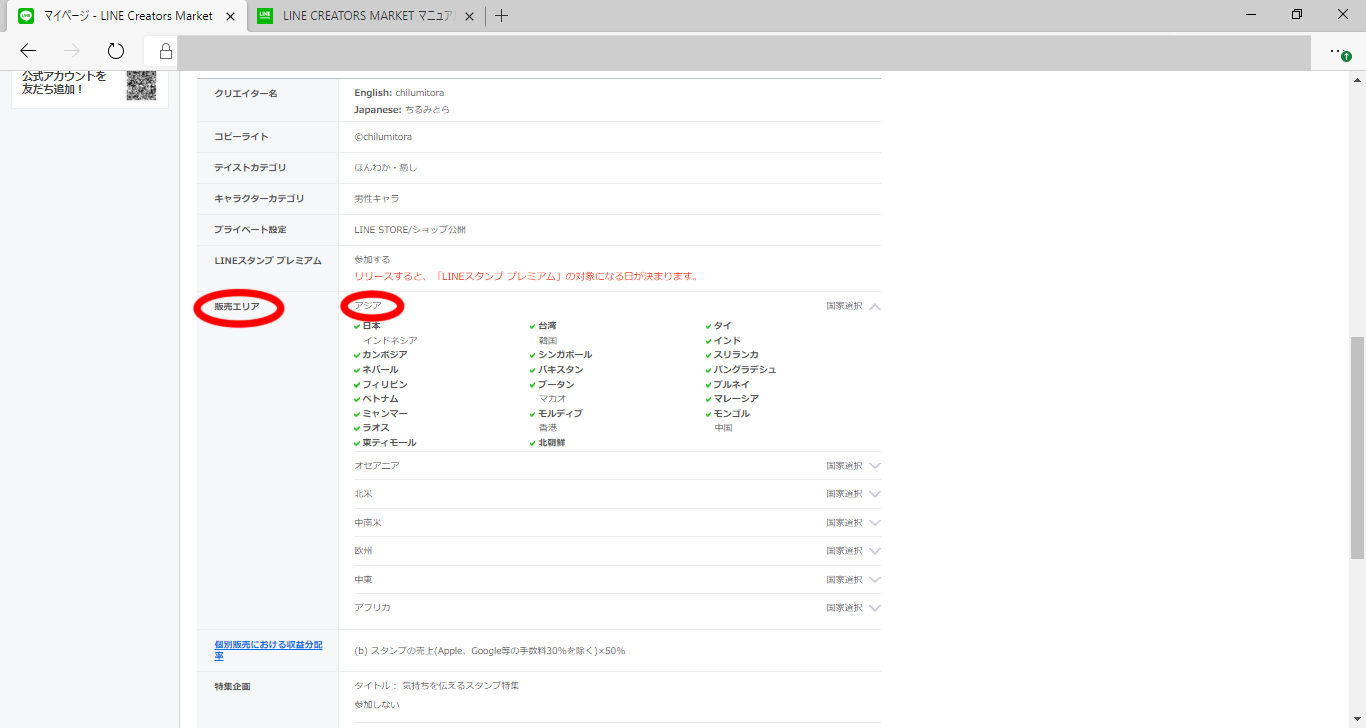This screenshot has width=1366, height=728.
Task: Click the ネパール country entry
Action: [376, 370]
